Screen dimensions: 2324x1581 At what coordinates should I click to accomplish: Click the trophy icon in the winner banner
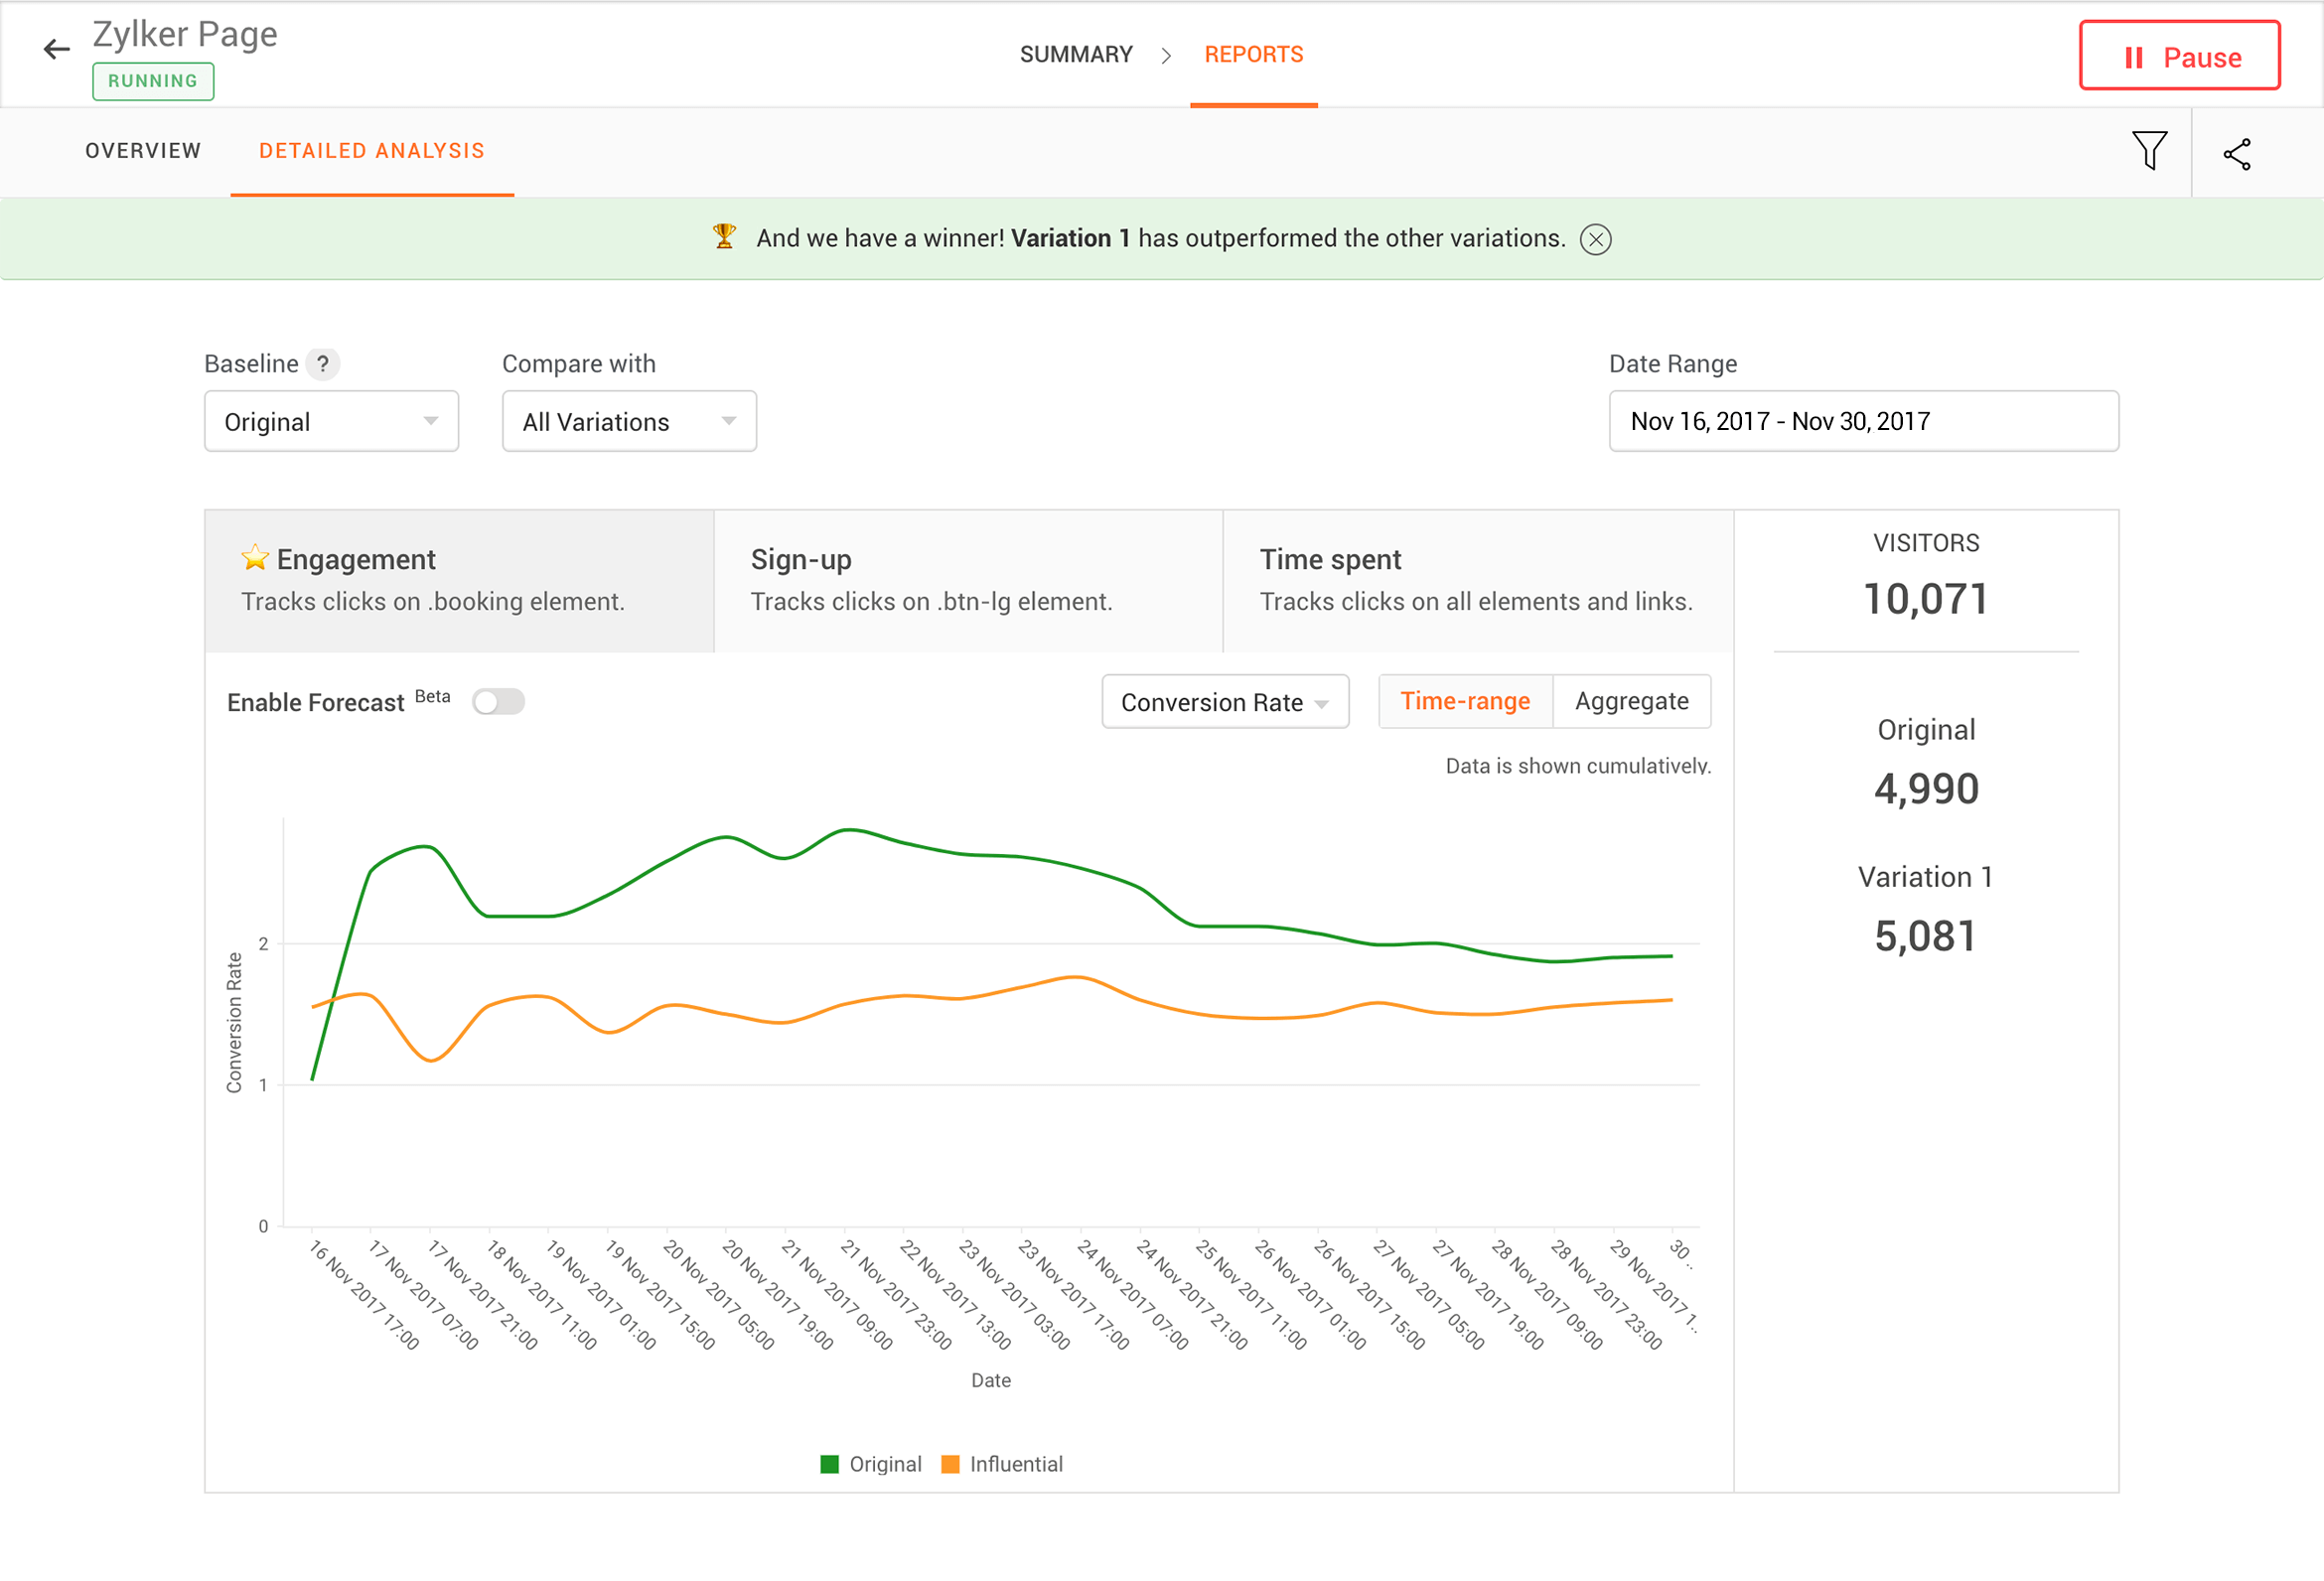(x=724, y=238)
